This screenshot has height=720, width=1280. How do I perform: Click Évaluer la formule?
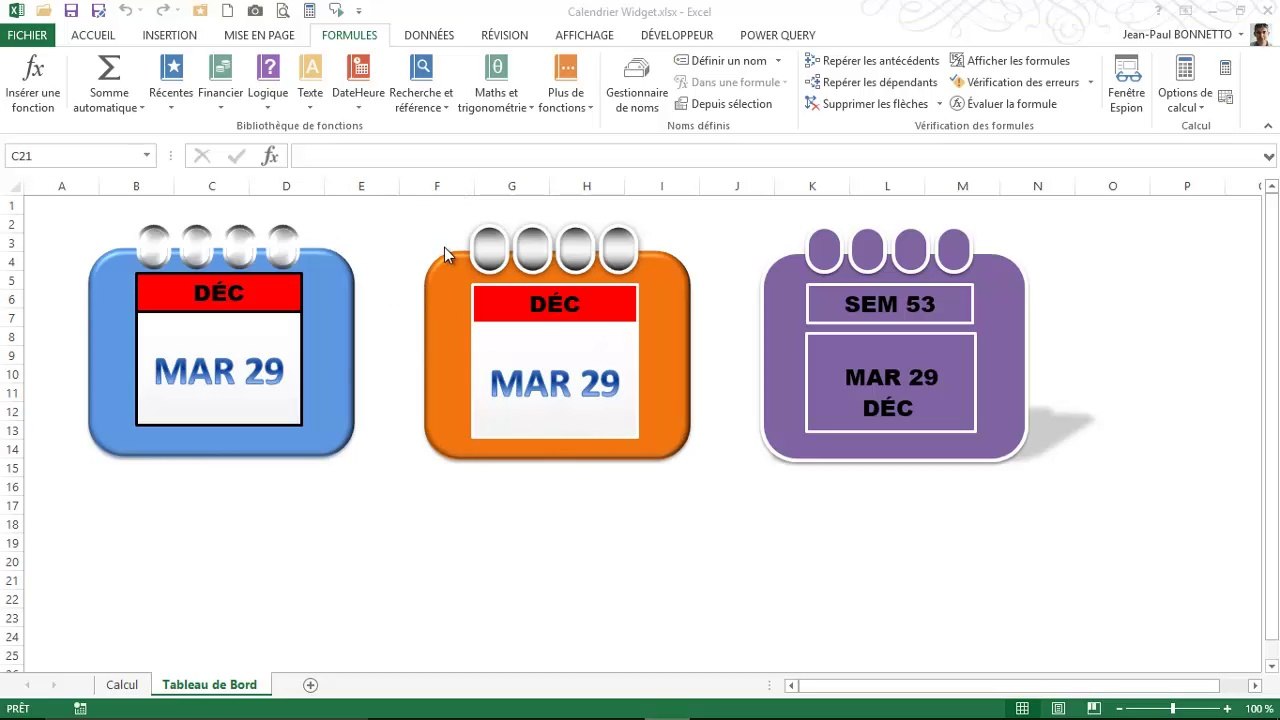pyautogui.click(x=1003, y=104)
